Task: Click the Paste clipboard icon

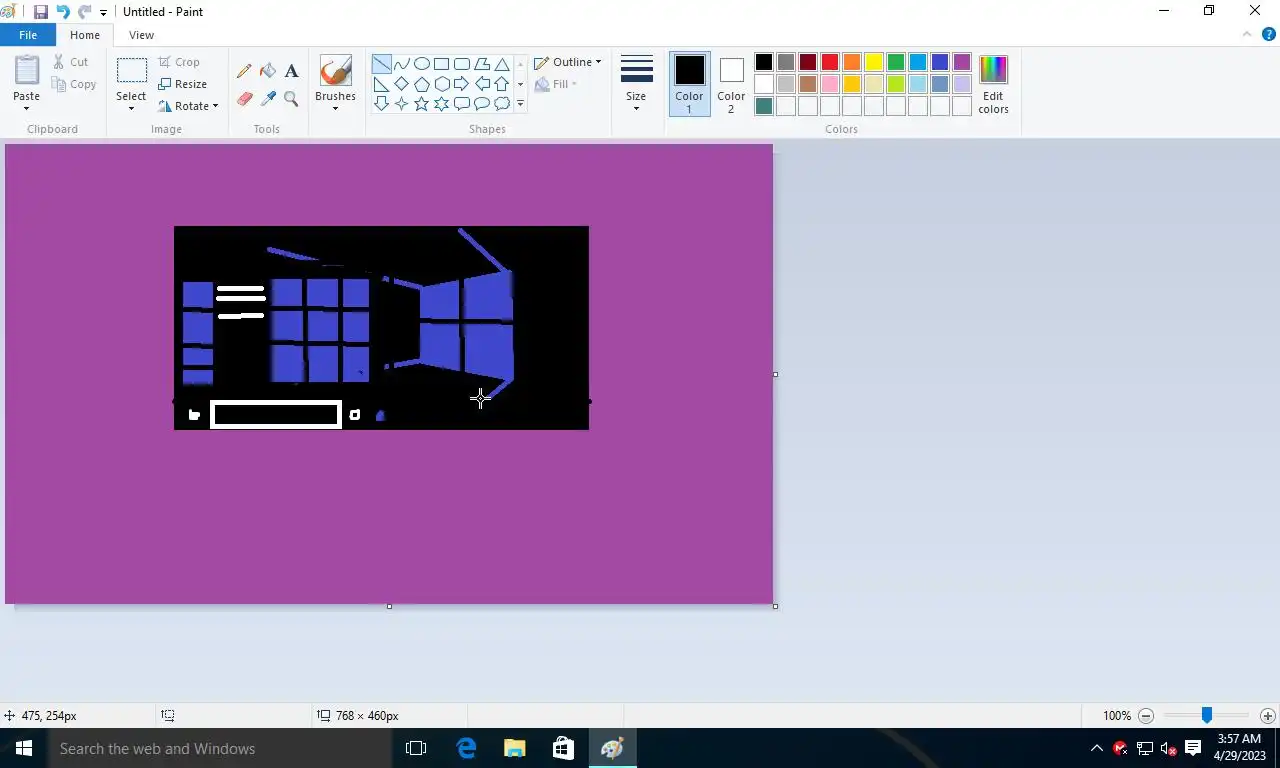Action: click(x=26, y=71)
